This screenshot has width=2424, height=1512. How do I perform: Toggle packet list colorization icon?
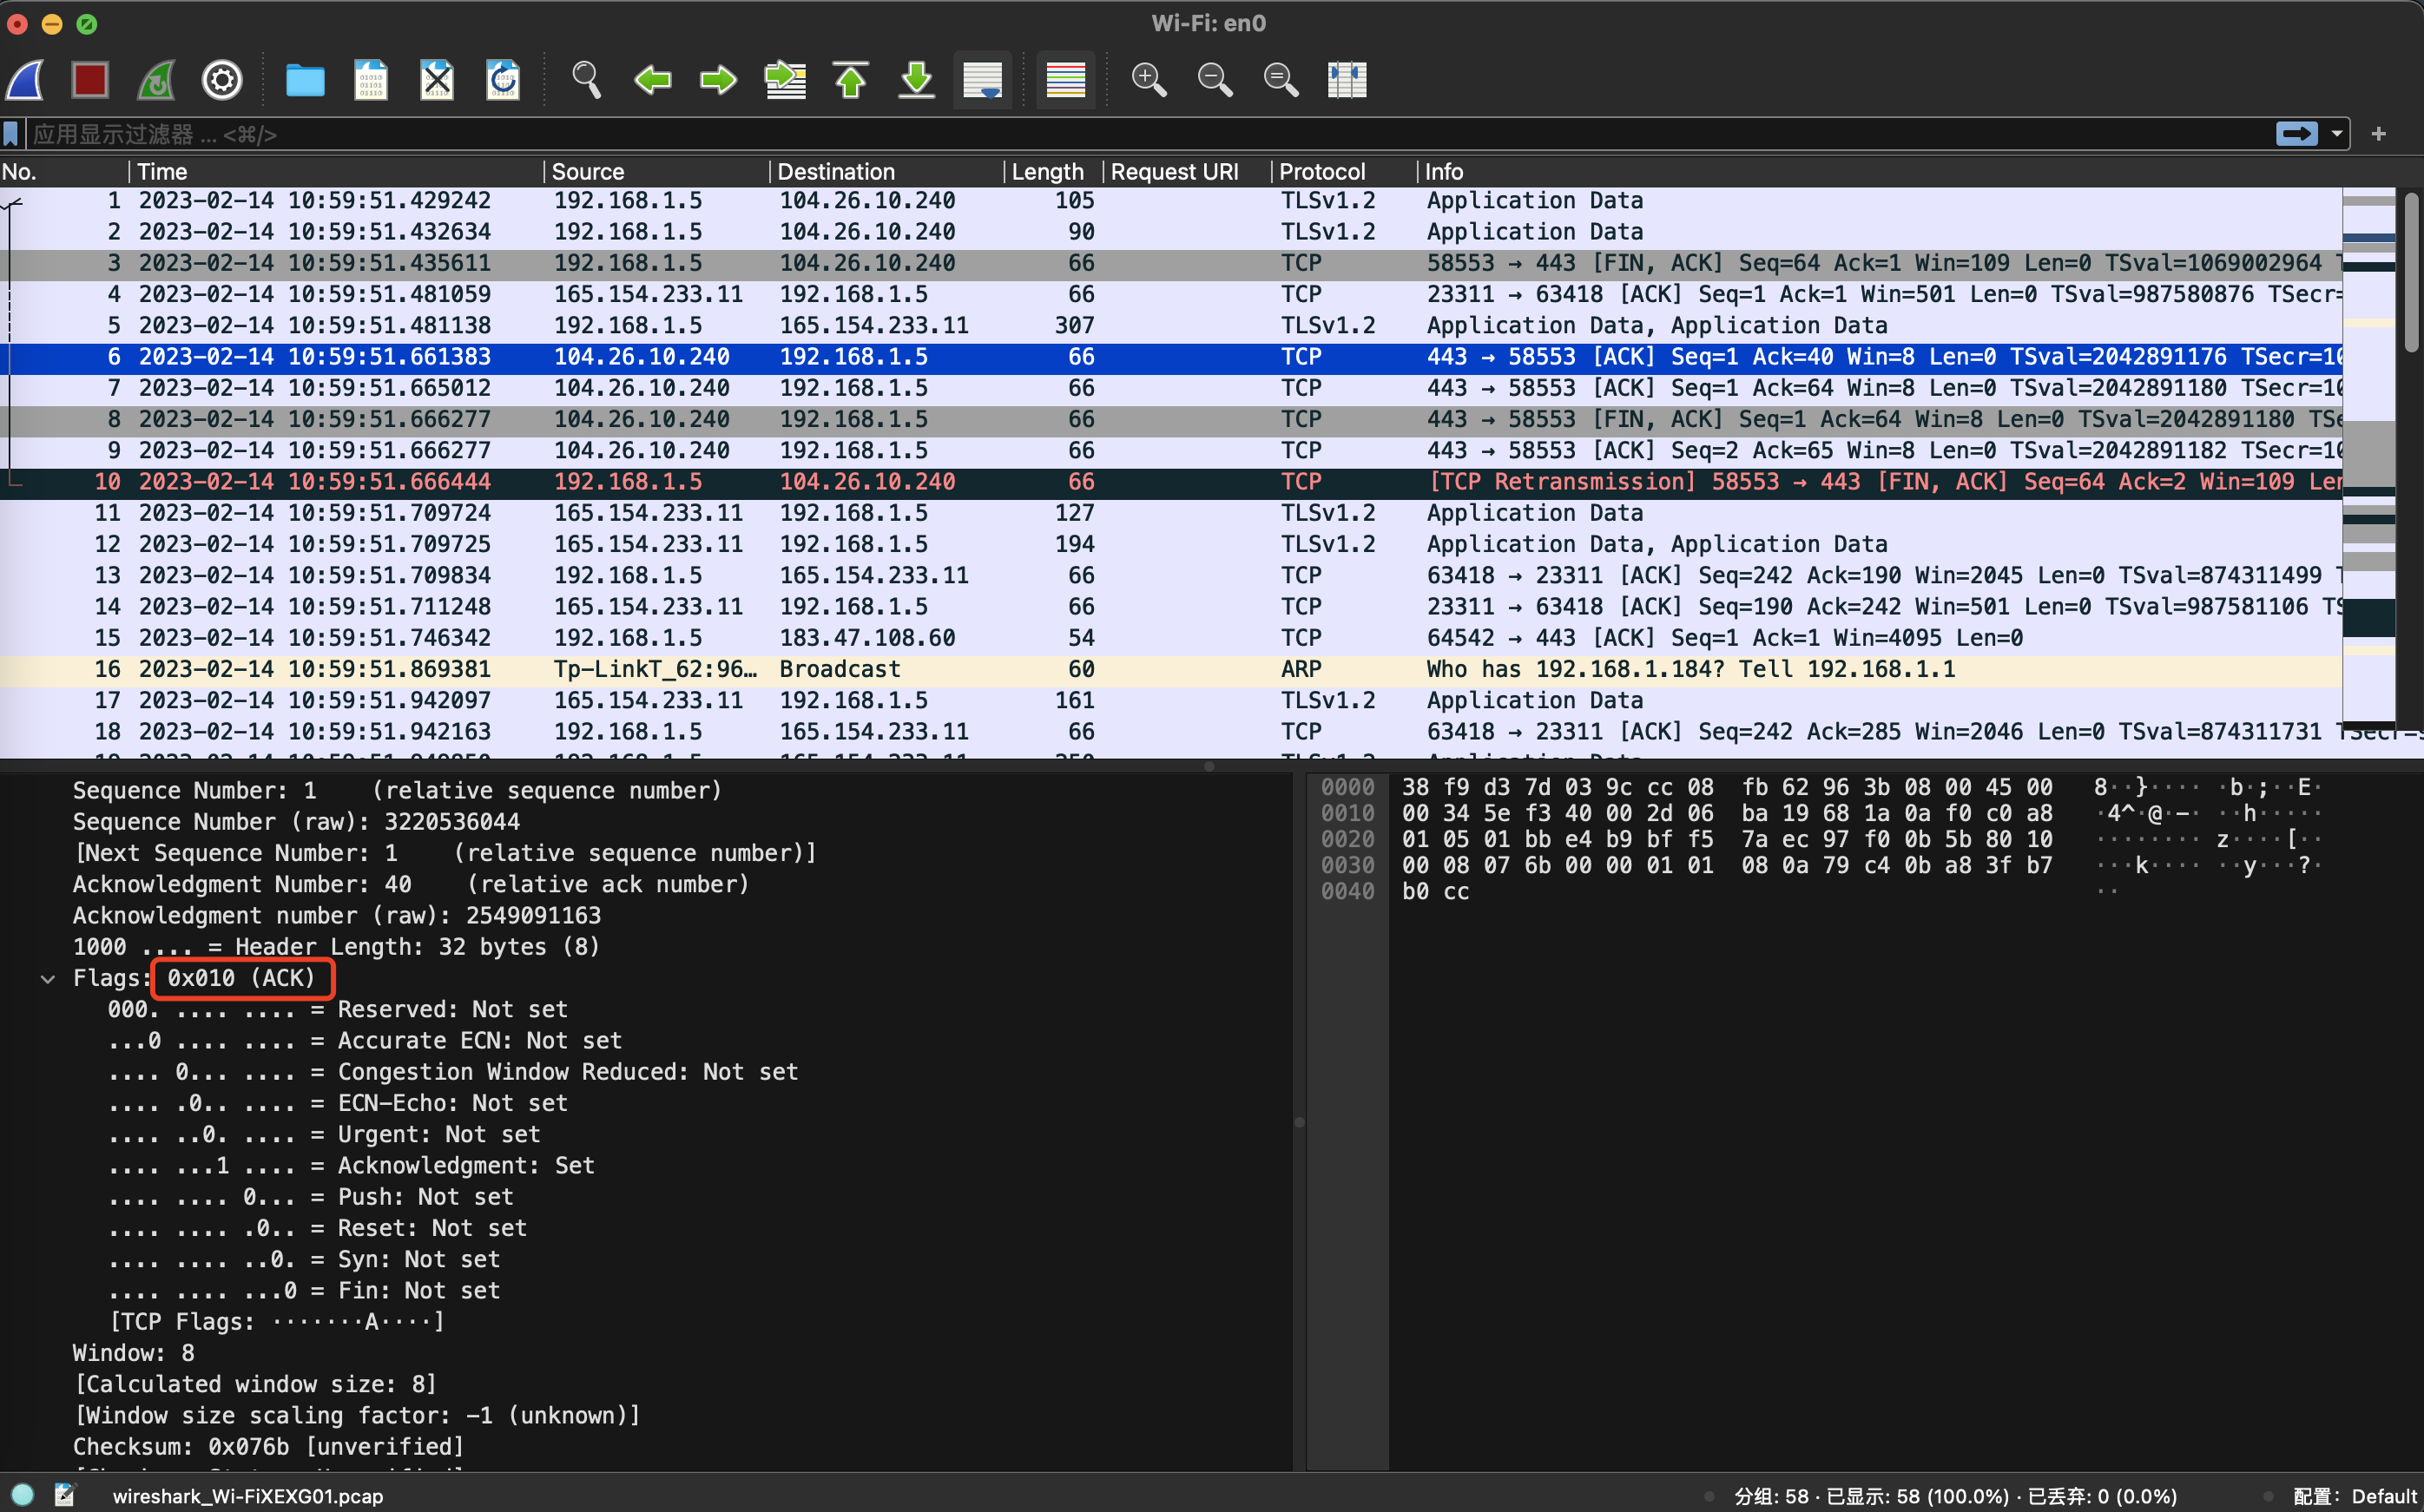1066,80
